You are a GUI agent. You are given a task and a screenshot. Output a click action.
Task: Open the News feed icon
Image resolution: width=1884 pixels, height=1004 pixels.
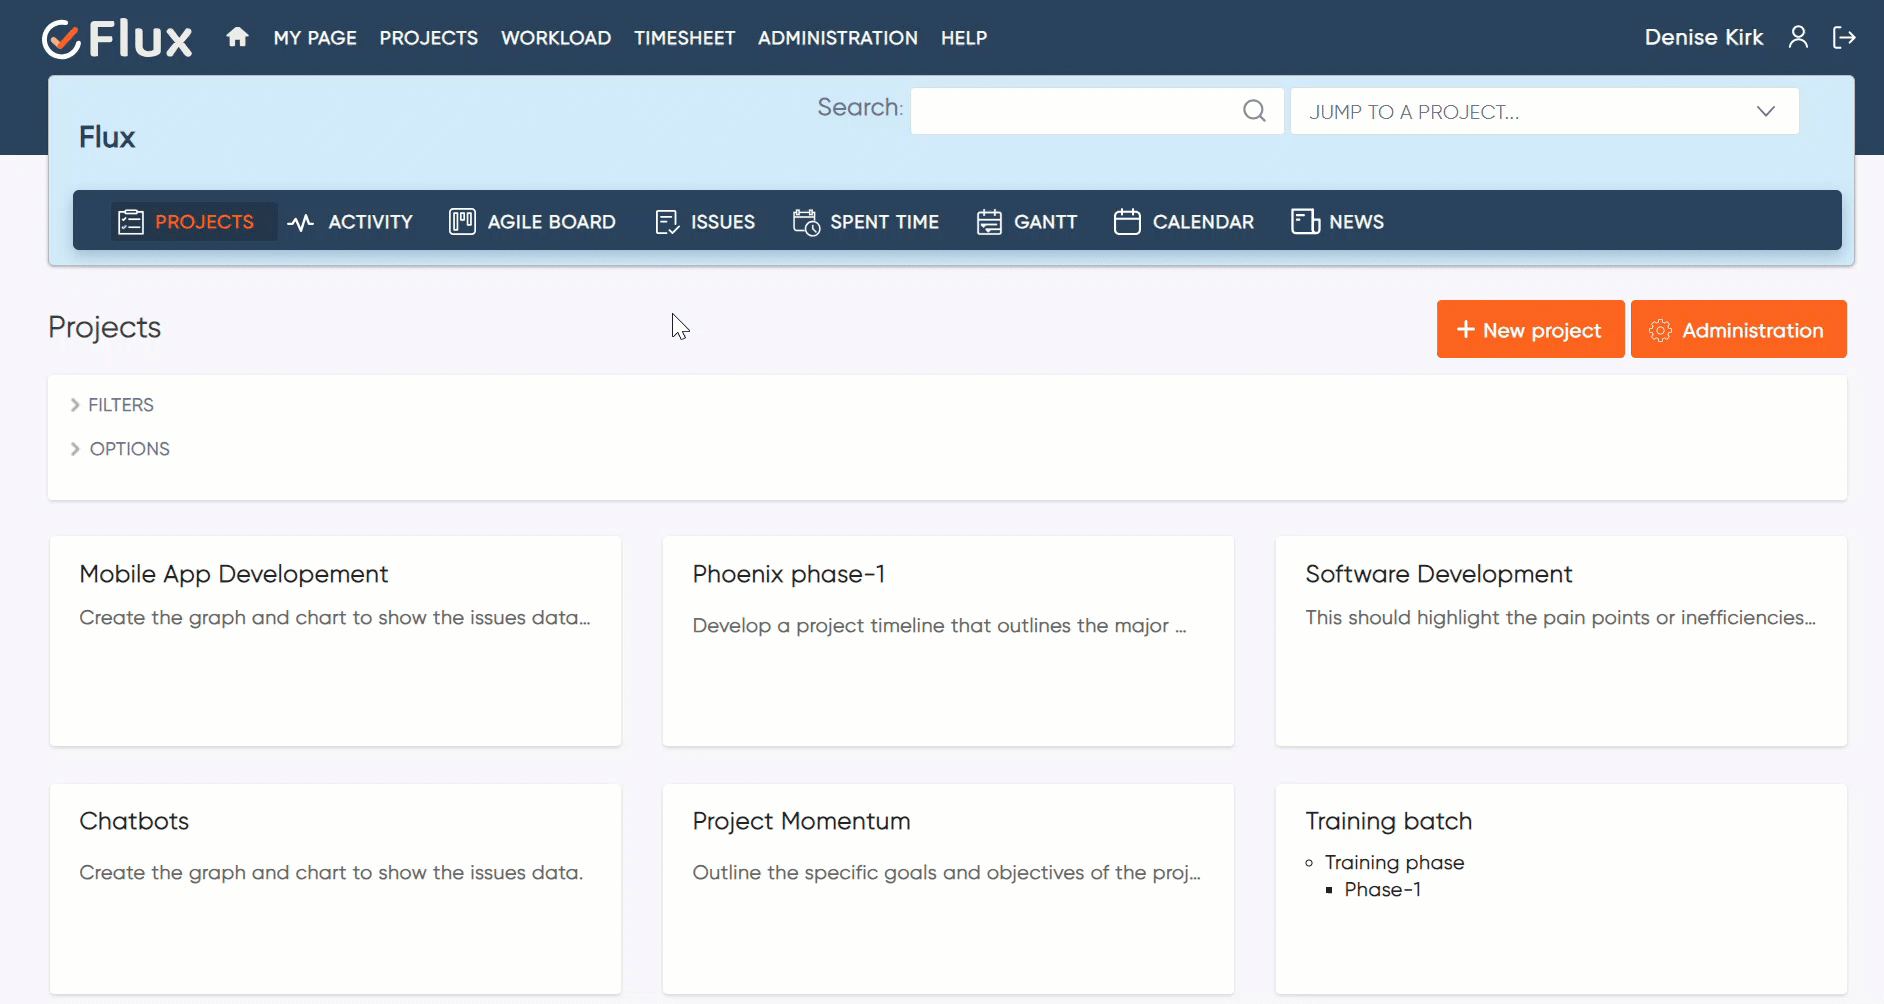tap(1304, 221)
